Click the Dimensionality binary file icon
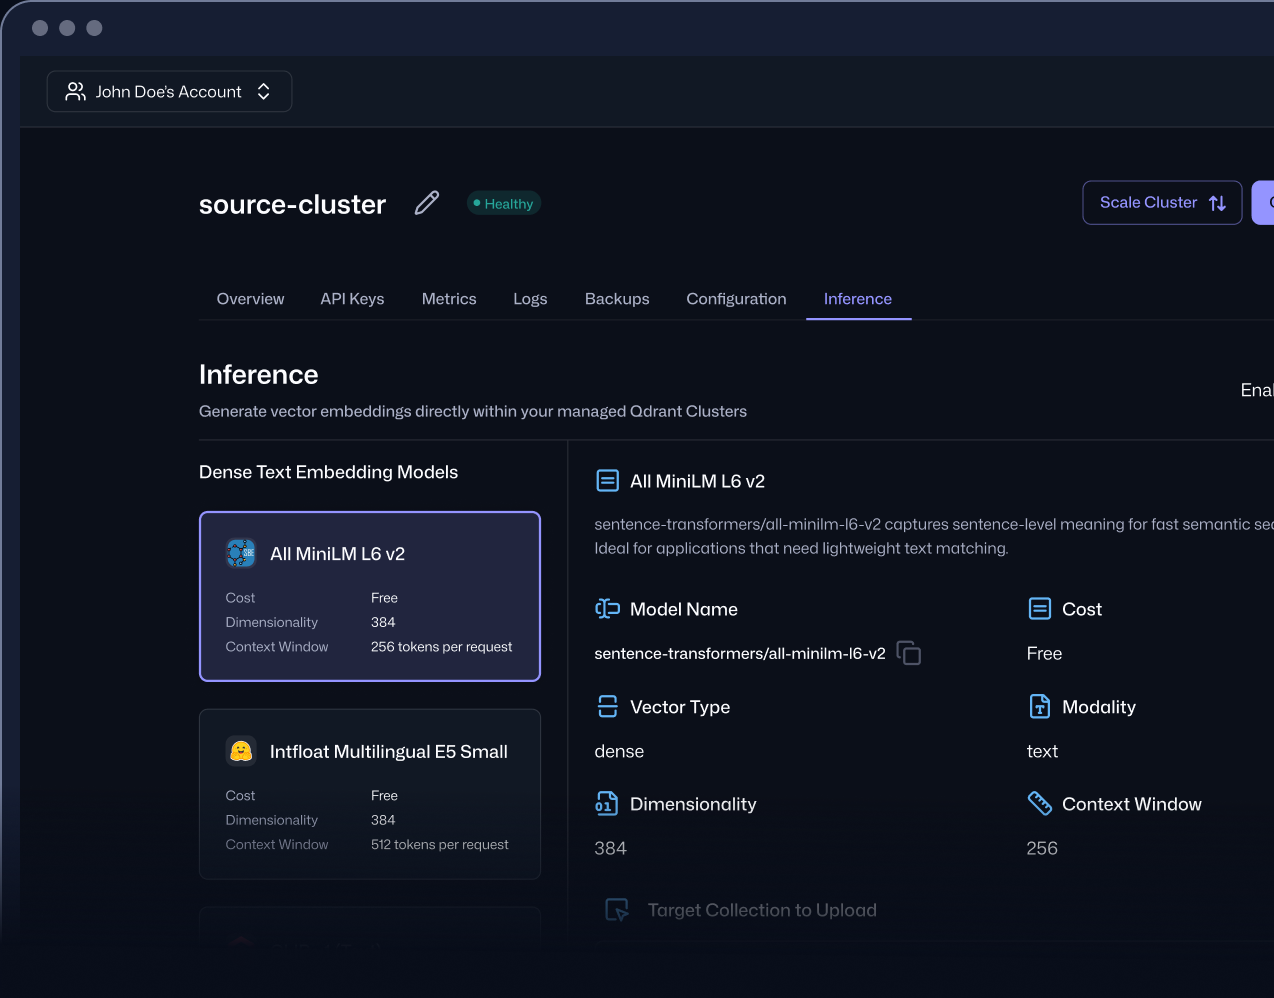1274x998 pixels. click(607, 804)
